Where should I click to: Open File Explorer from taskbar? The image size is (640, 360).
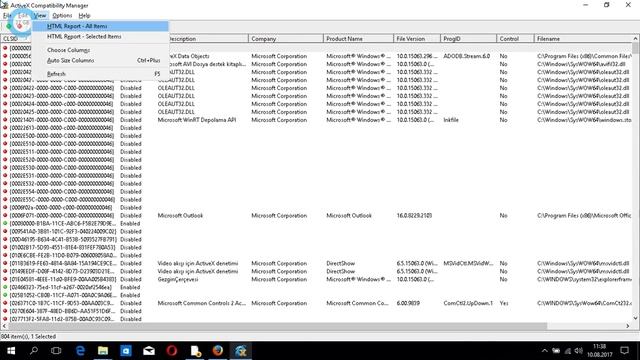point(103,351)
